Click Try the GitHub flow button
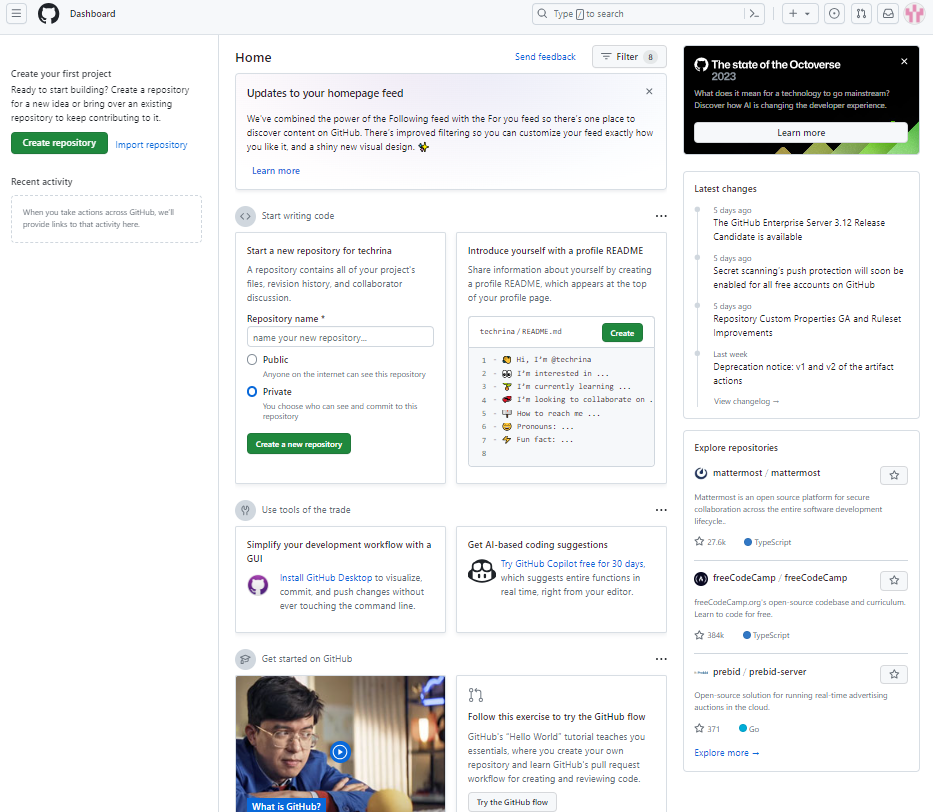The width and height of the screenshot is (933, 812). (512, 802)
